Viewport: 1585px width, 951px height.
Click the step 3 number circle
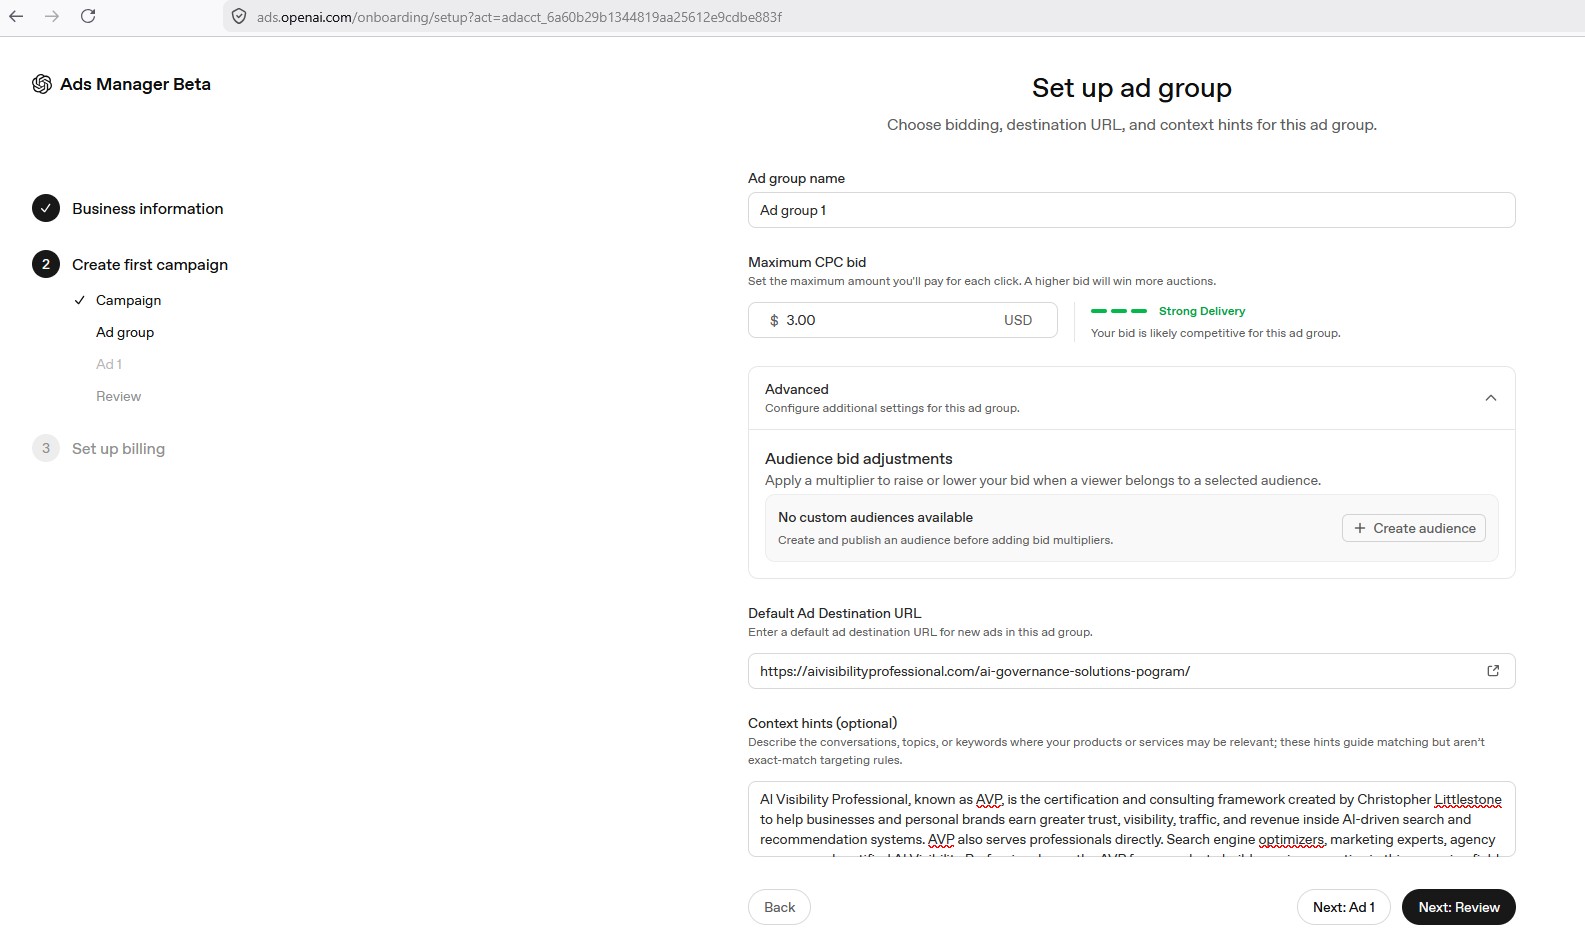click(x=46, y=448)
